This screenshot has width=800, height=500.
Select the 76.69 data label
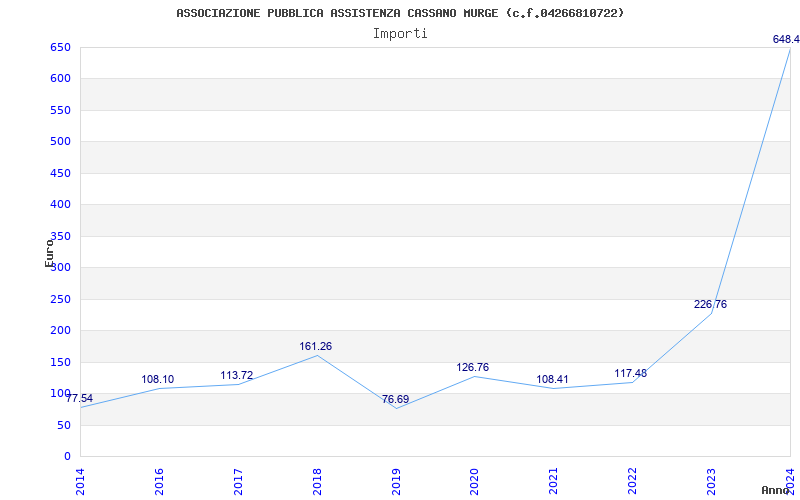395,399
